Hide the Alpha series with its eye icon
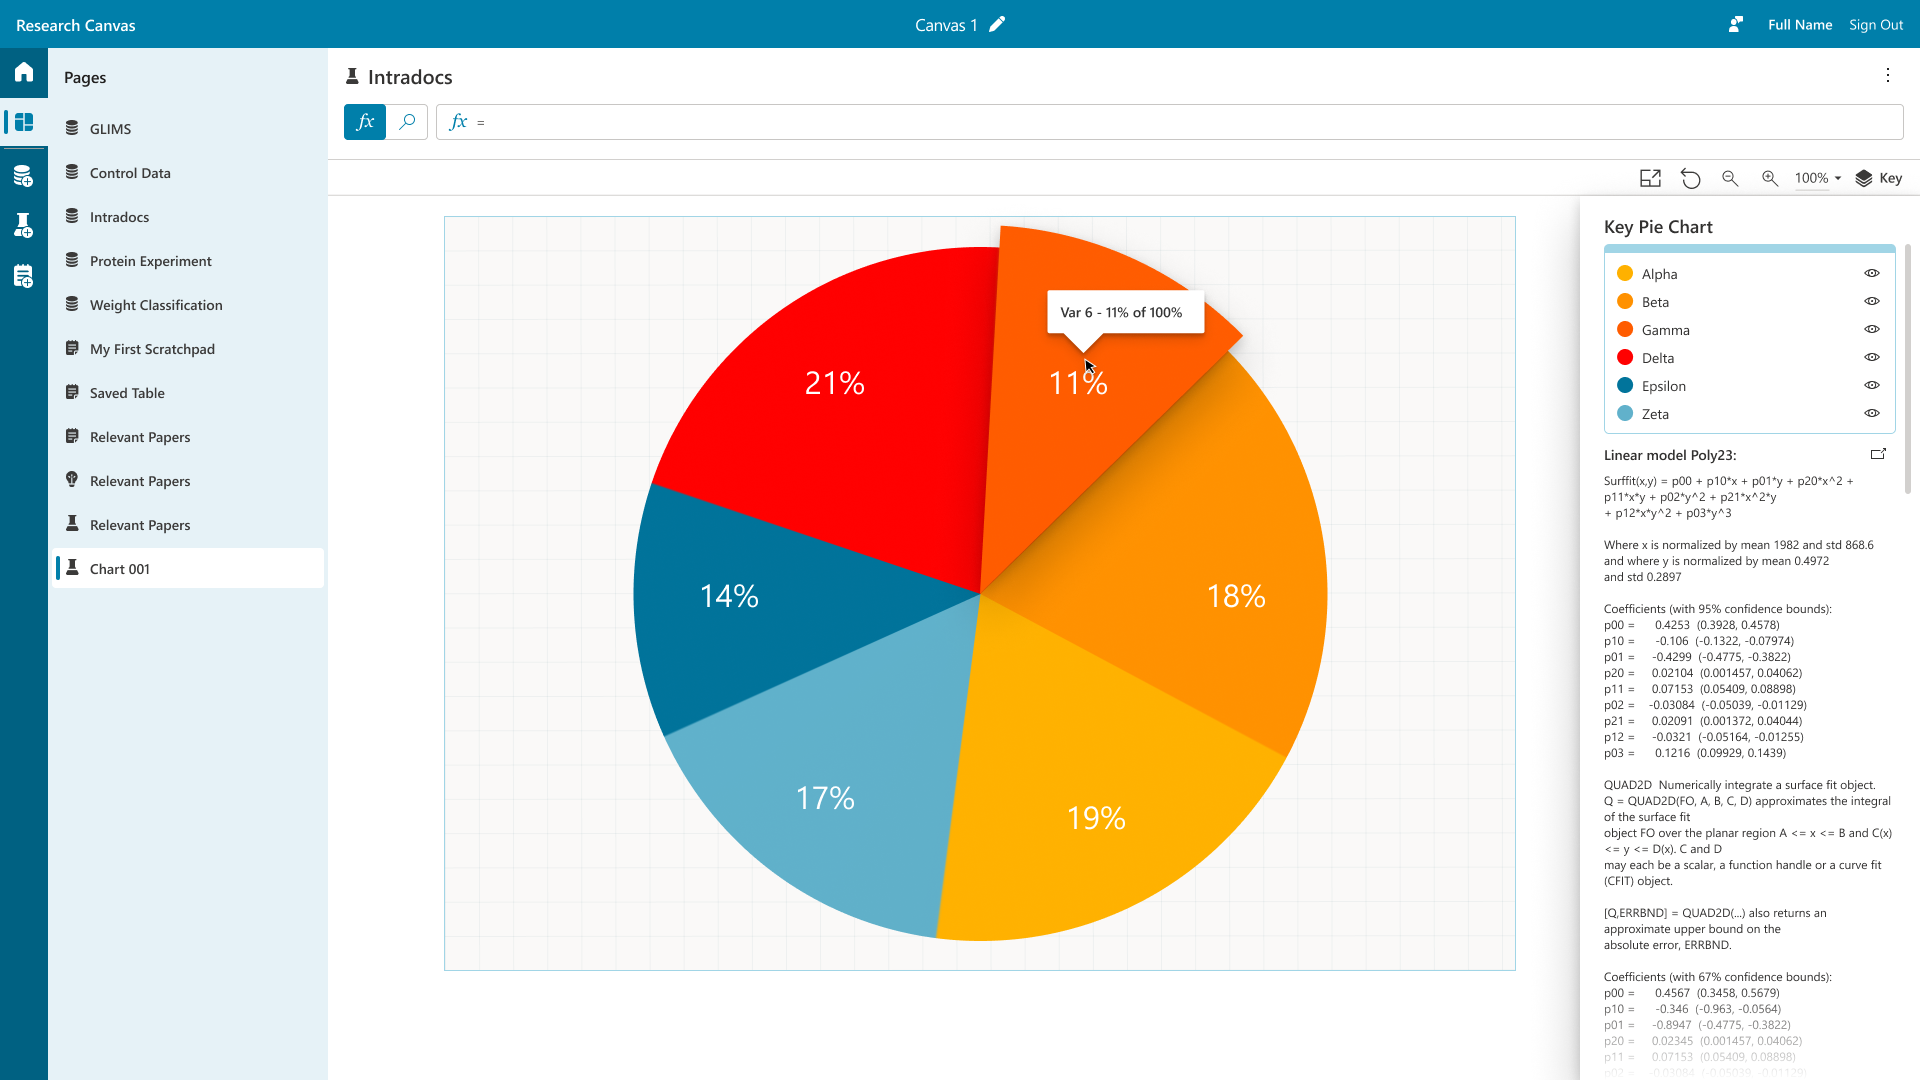The image size is (1920, 1080). [1872, 274]
